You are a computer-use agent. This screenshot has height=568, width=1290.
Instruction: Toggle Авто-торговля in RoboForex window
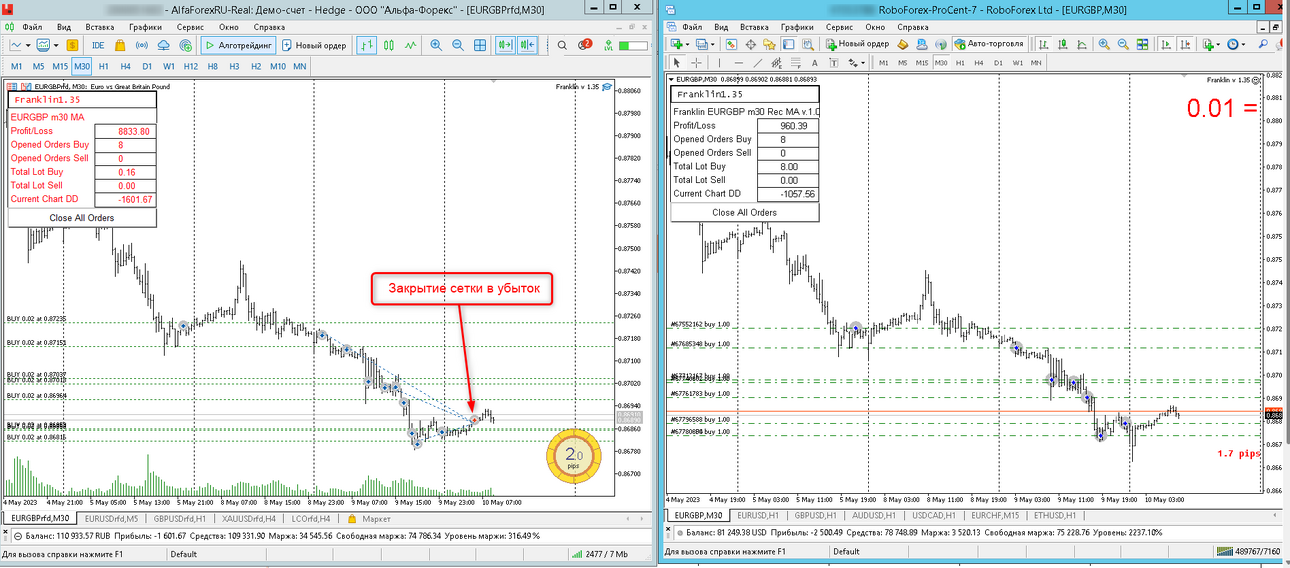tap(989, 44)
